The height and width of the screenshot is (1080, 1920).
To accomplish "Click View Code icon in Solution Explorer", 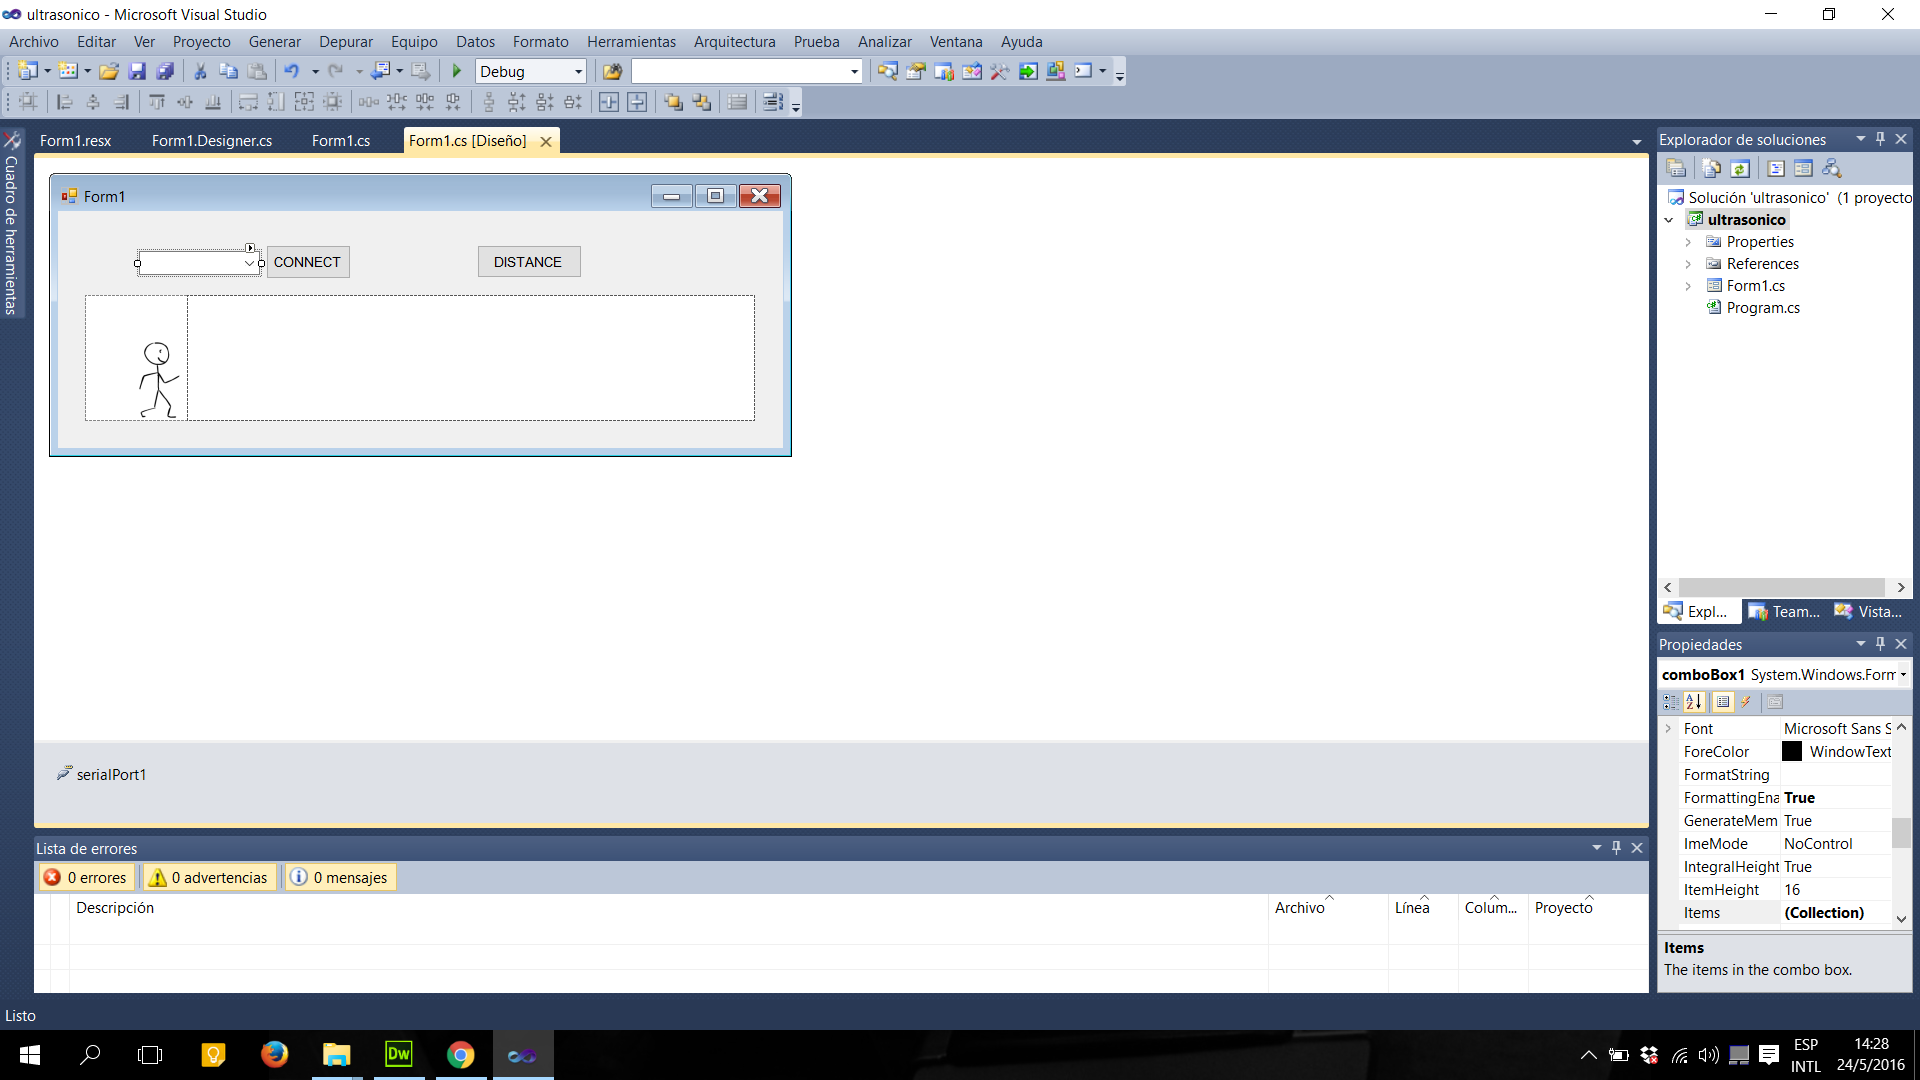I will tap(1776, 168).
